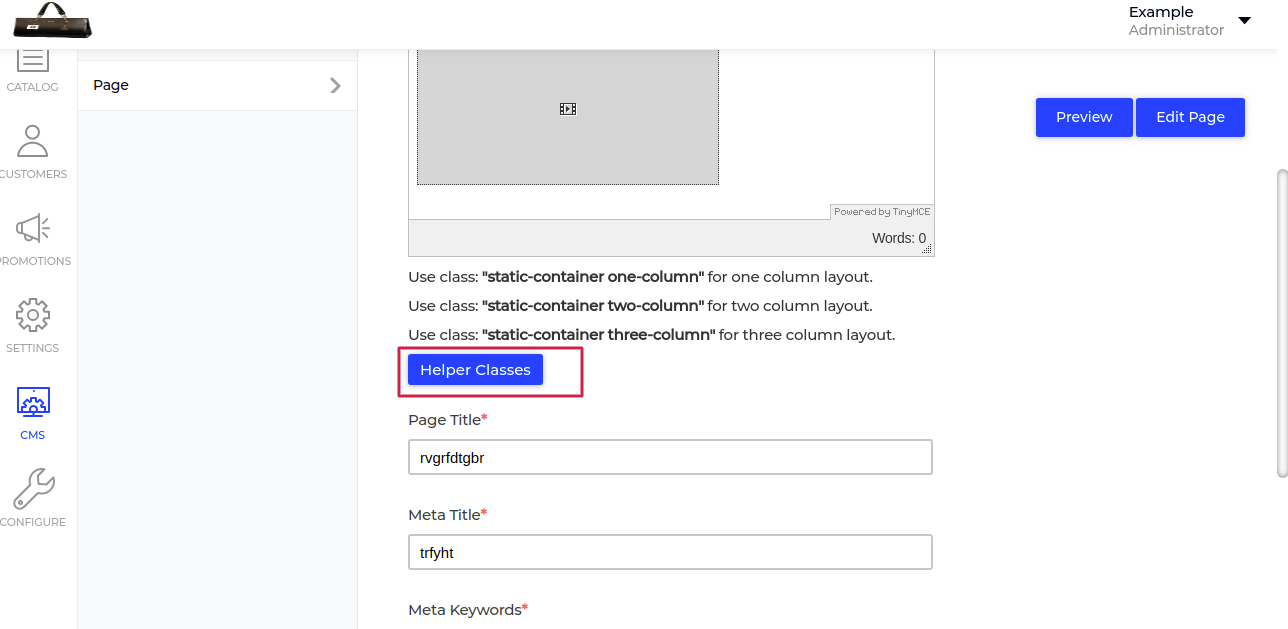The image size is (1288, 629).
Task: Click the 'static-container two-column' hint text
Action: pos(593,306)
